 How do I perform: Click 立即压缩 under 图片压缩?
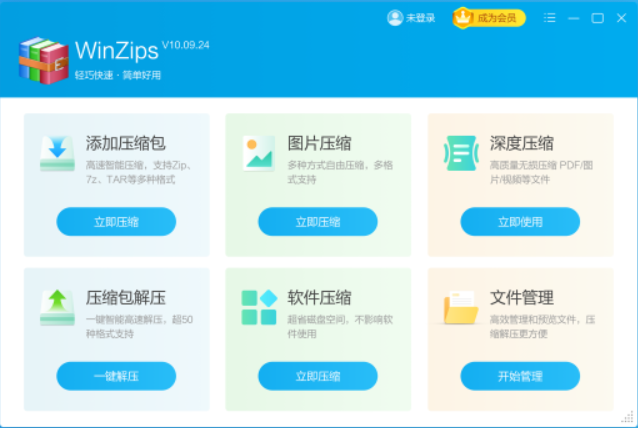pos(318,222)
